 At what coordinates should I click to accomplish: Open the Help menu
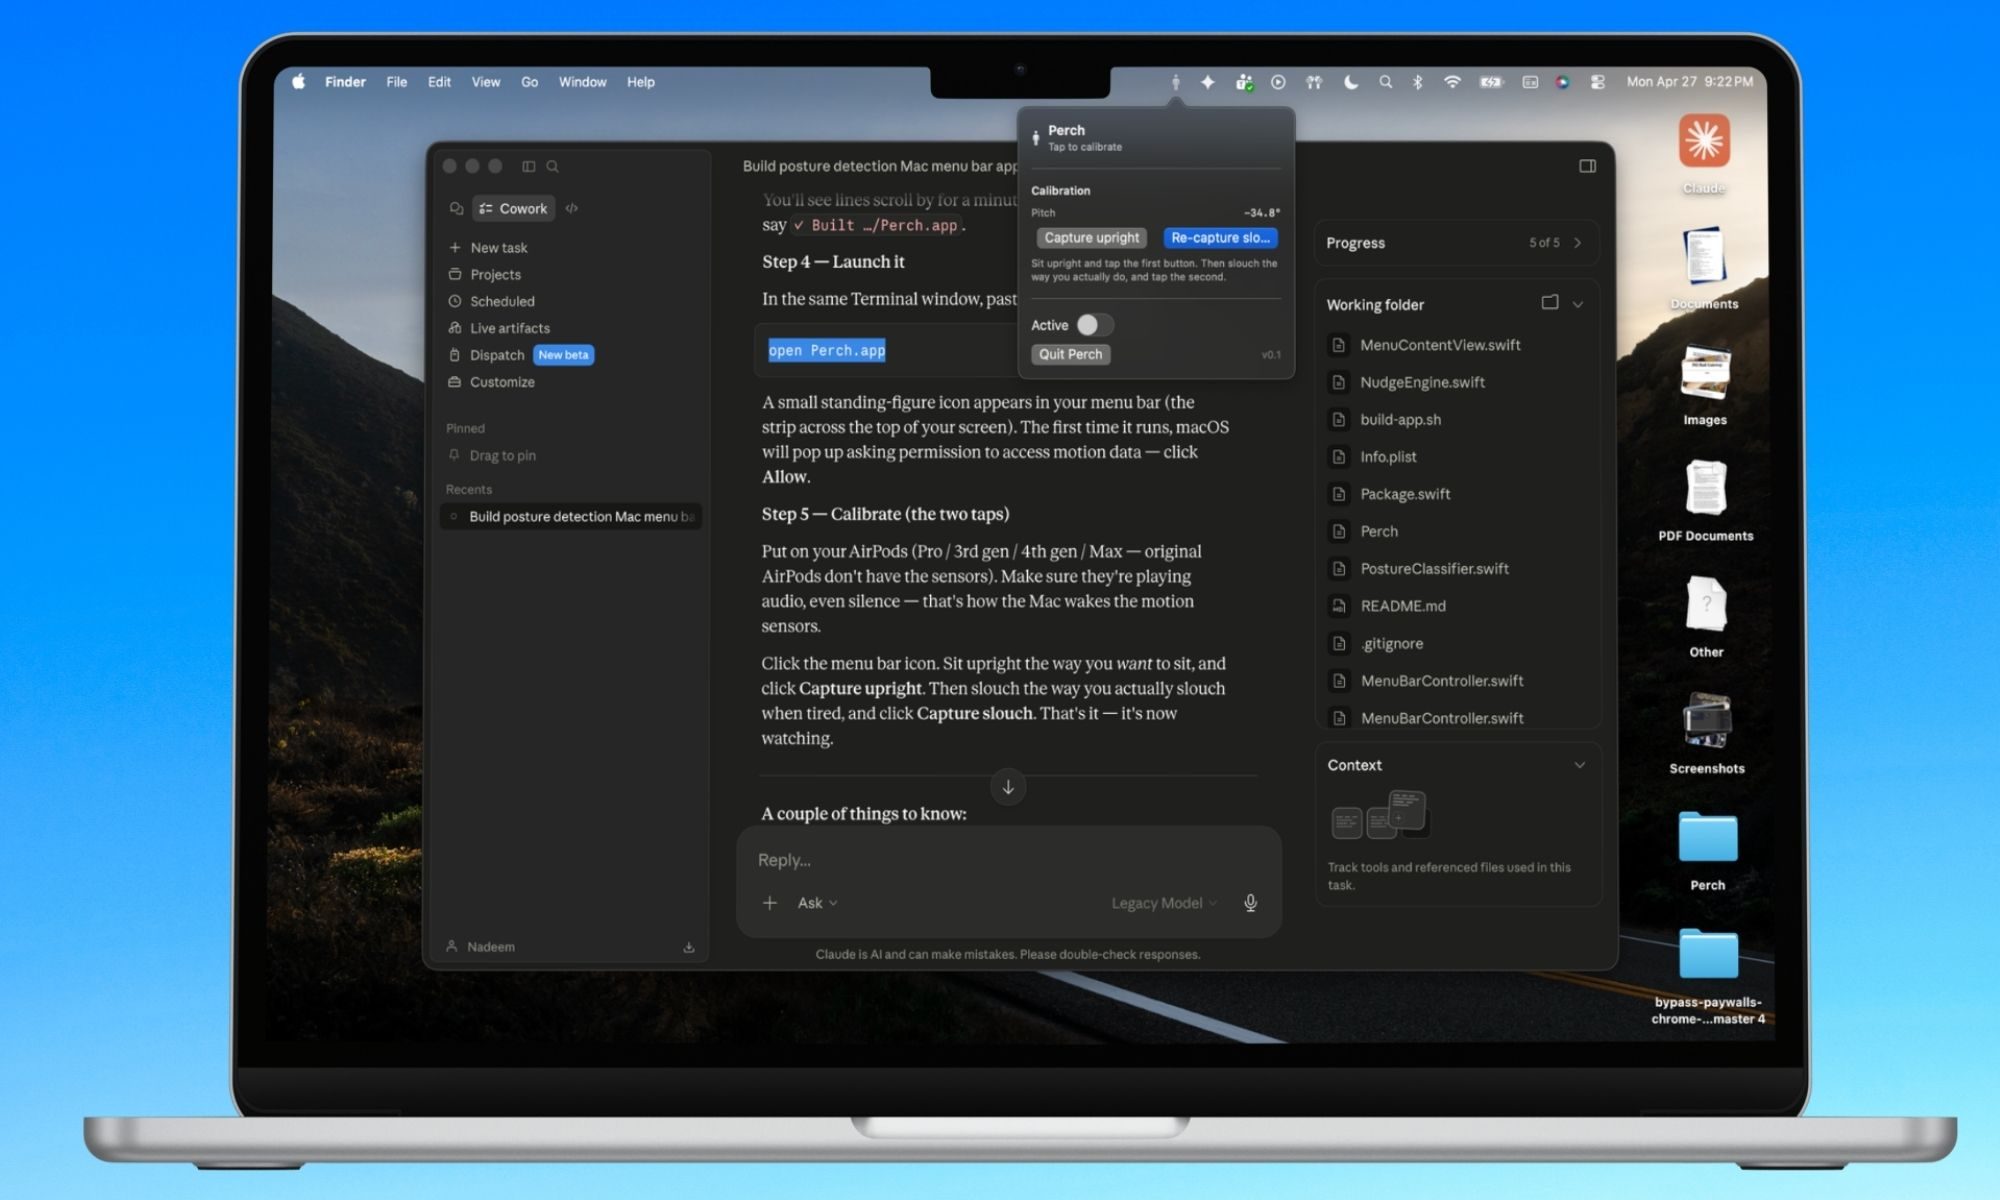click(641, 82)
